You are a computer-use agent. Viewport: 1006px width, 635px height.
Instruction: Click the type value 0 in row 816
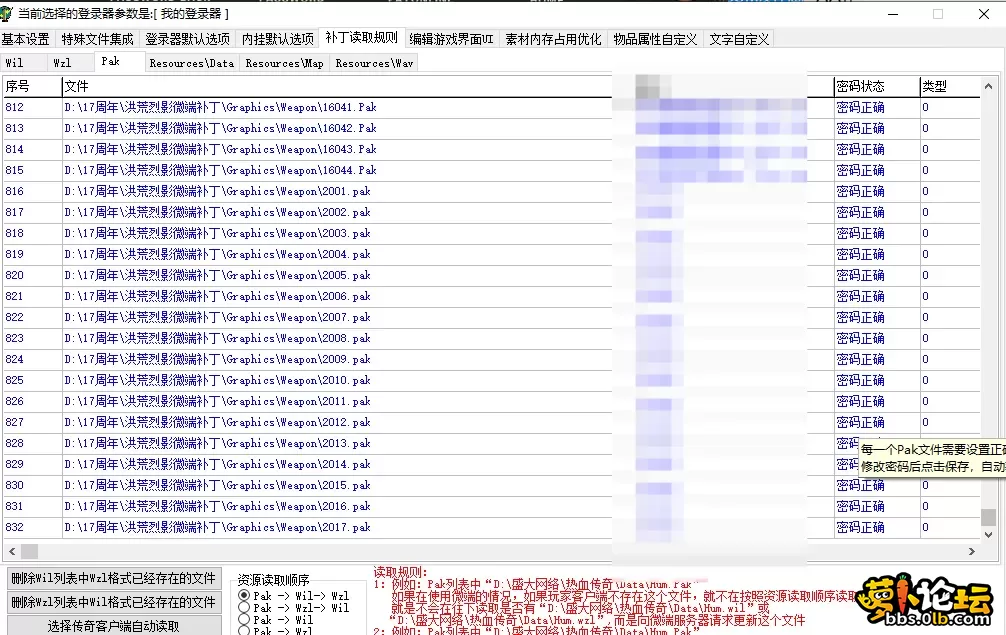[x=925, y=191]
